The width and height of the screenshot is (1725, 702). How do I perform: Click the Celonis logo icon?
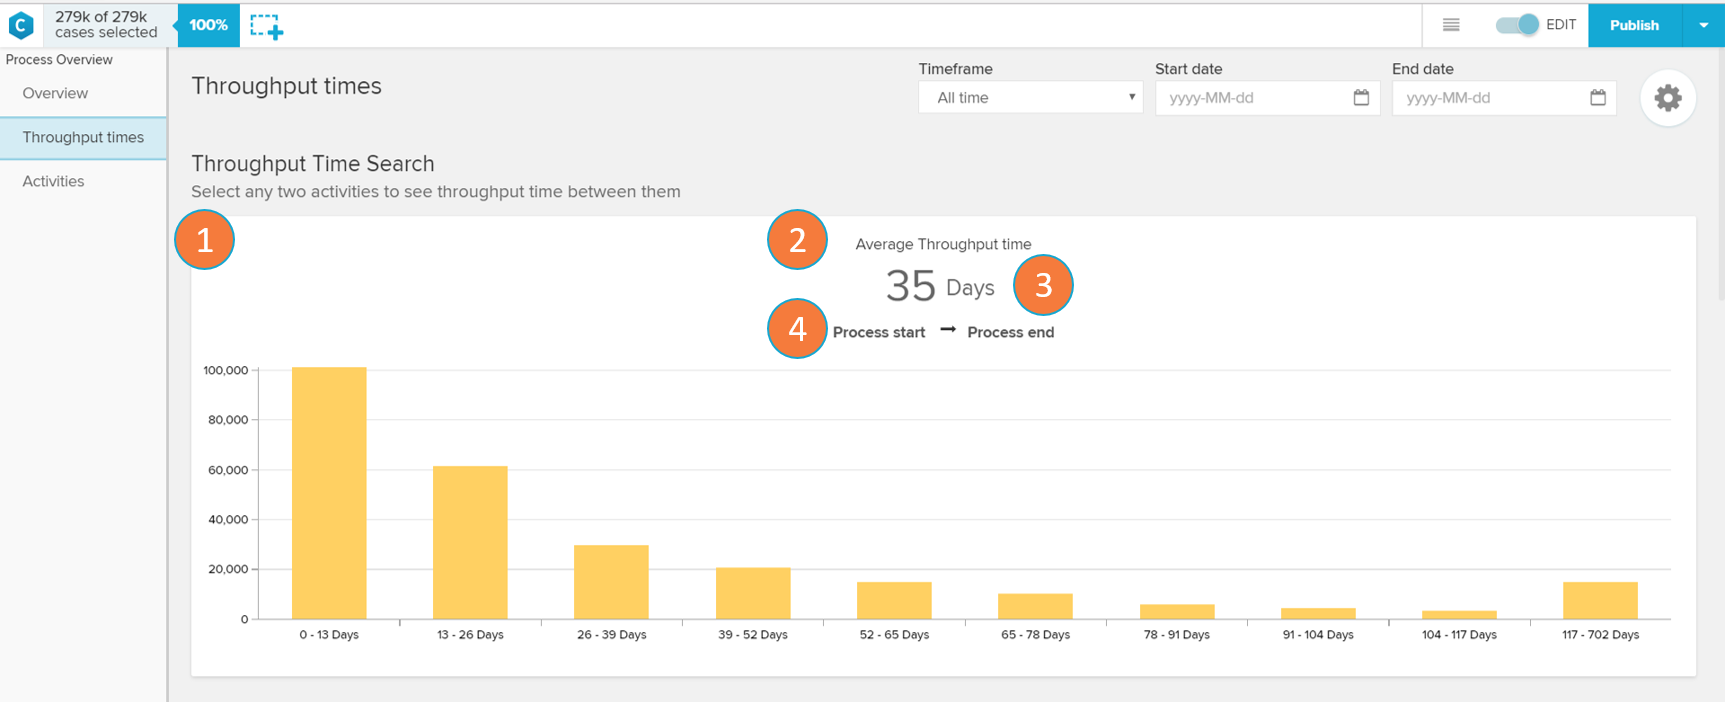point(21,25)
